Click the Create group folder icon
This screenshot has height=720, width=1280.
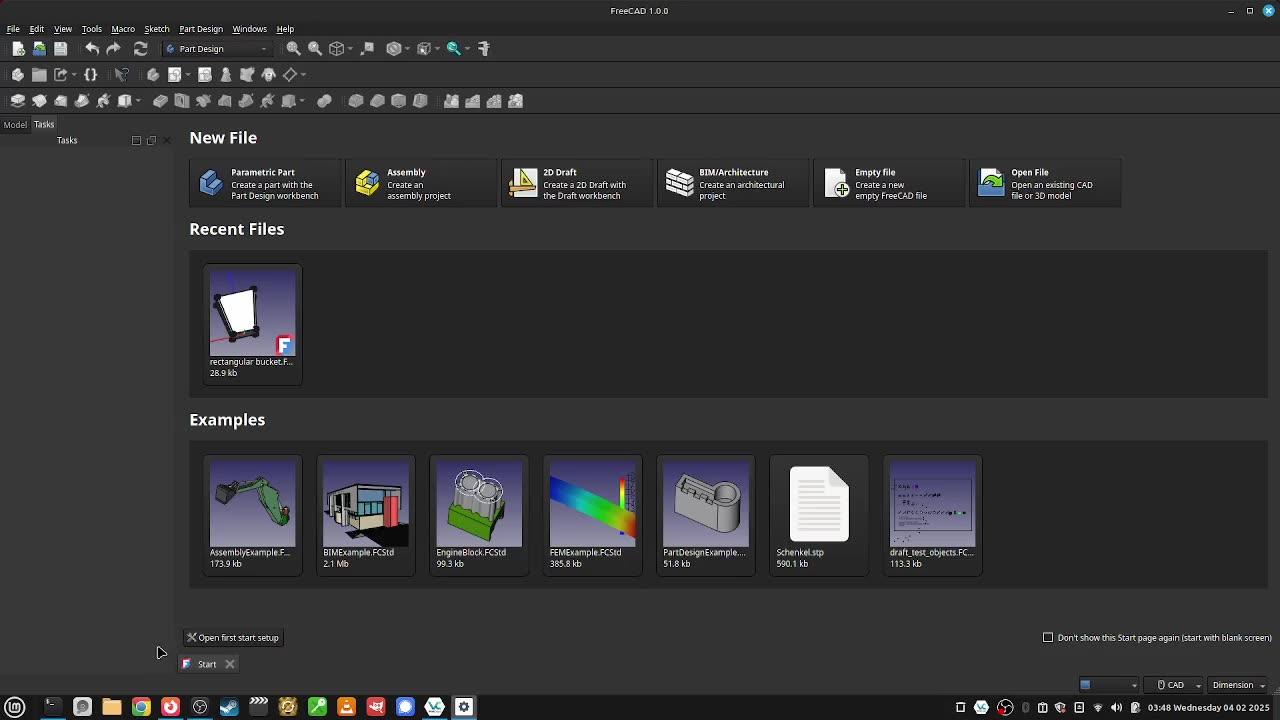39,74
